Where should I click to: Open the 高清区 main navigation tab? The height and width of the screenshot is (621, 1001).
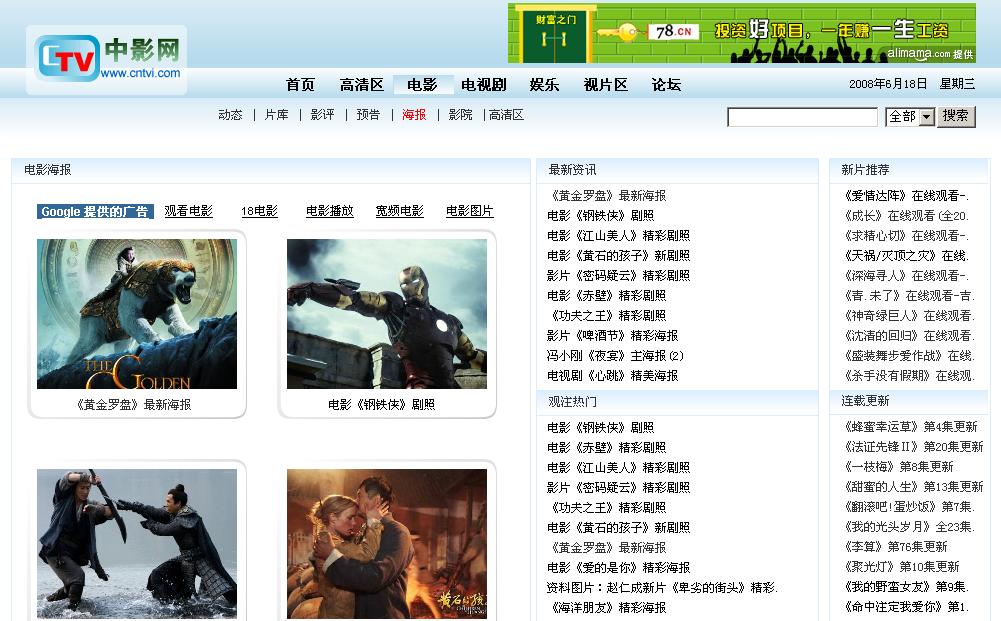tap(361, 84)
